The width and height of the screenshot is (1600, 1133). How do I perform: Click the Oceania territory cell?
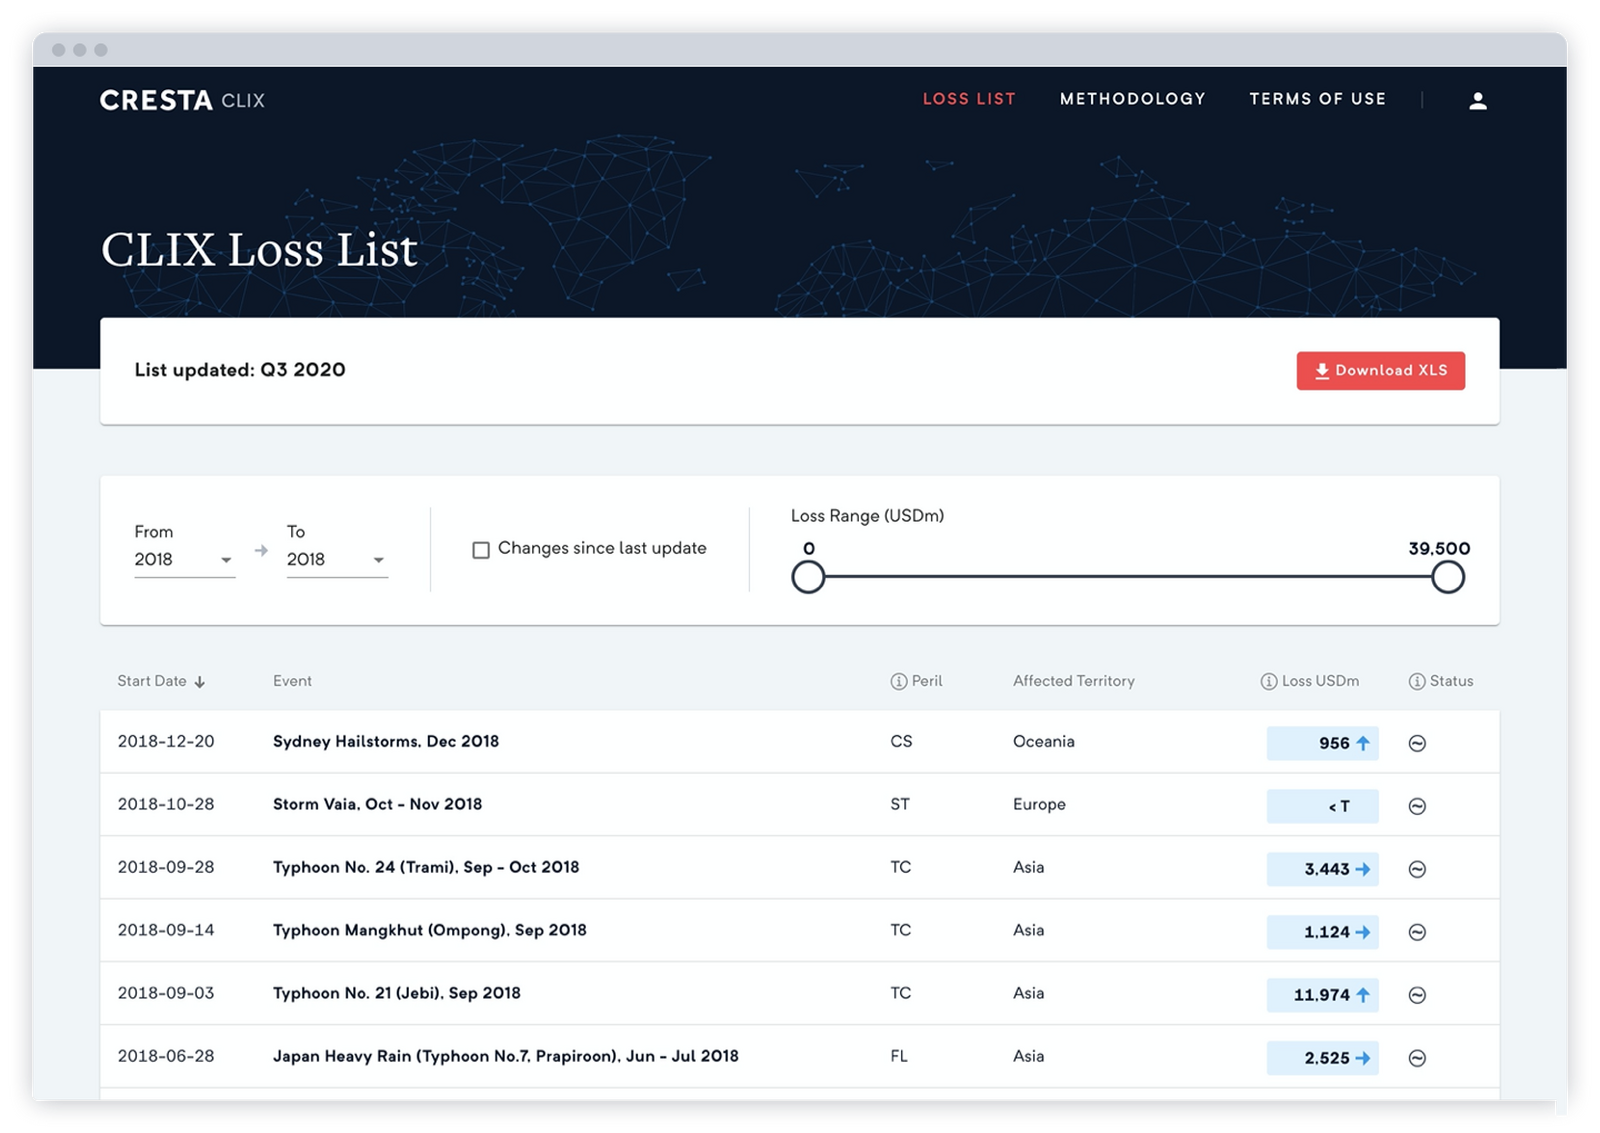[1044, 742]
